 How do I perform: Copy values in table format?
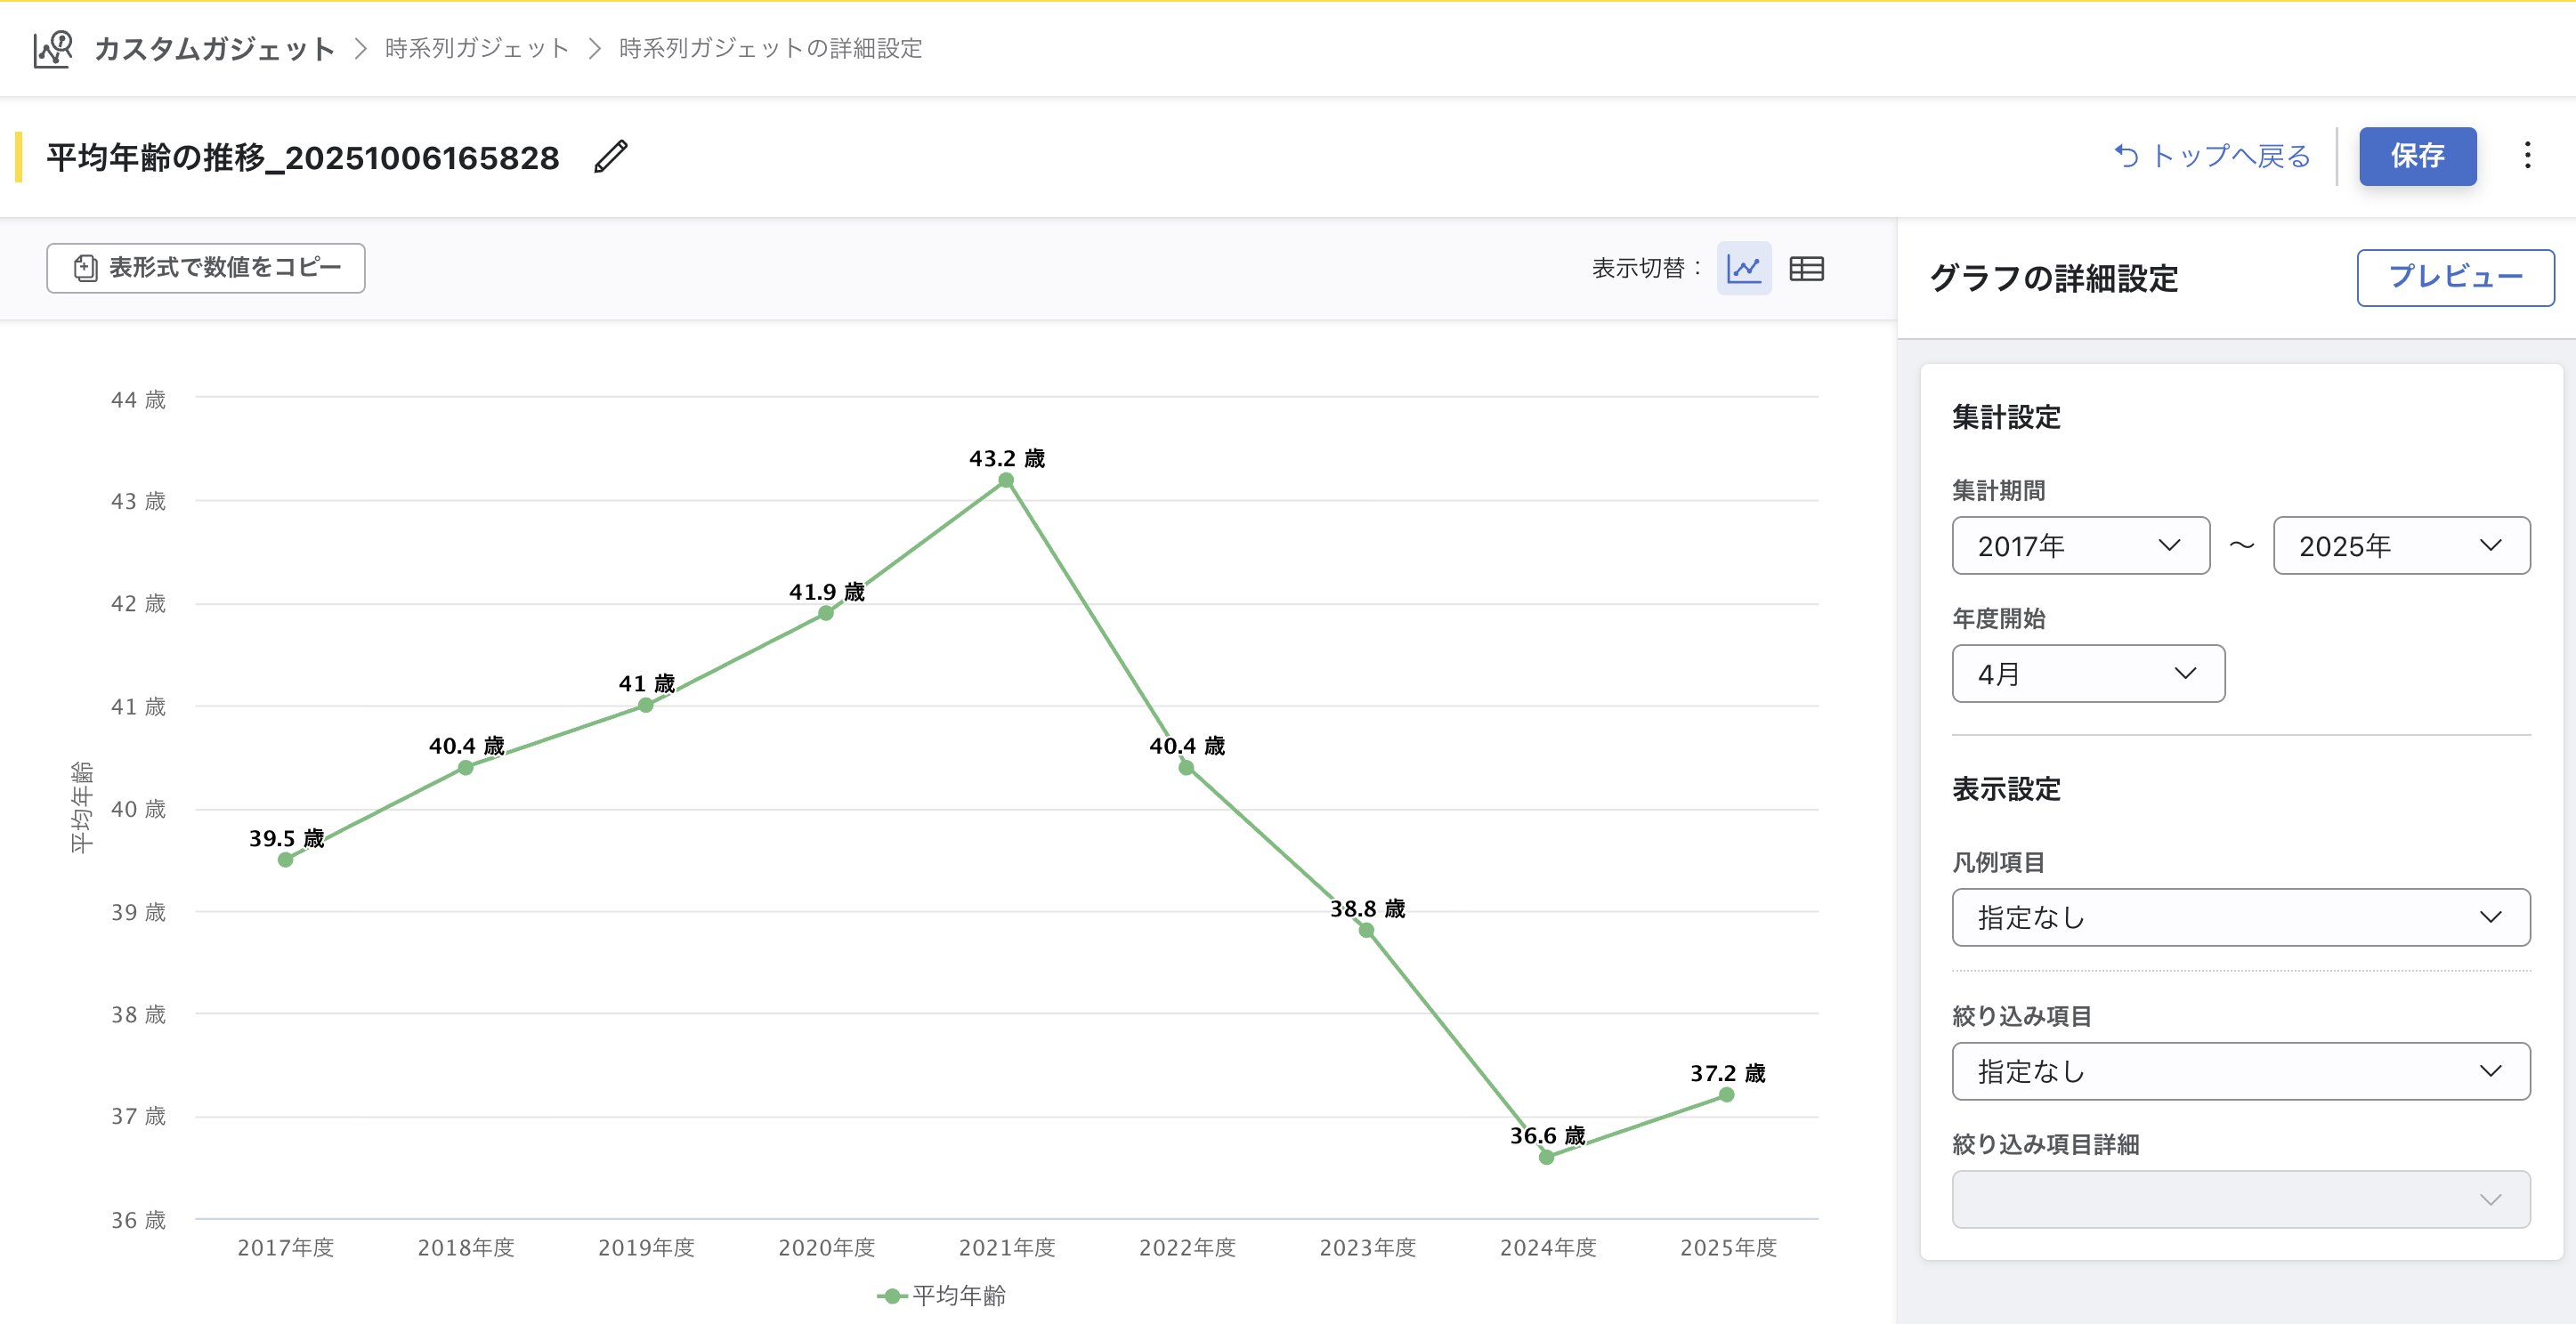[206, 268]
